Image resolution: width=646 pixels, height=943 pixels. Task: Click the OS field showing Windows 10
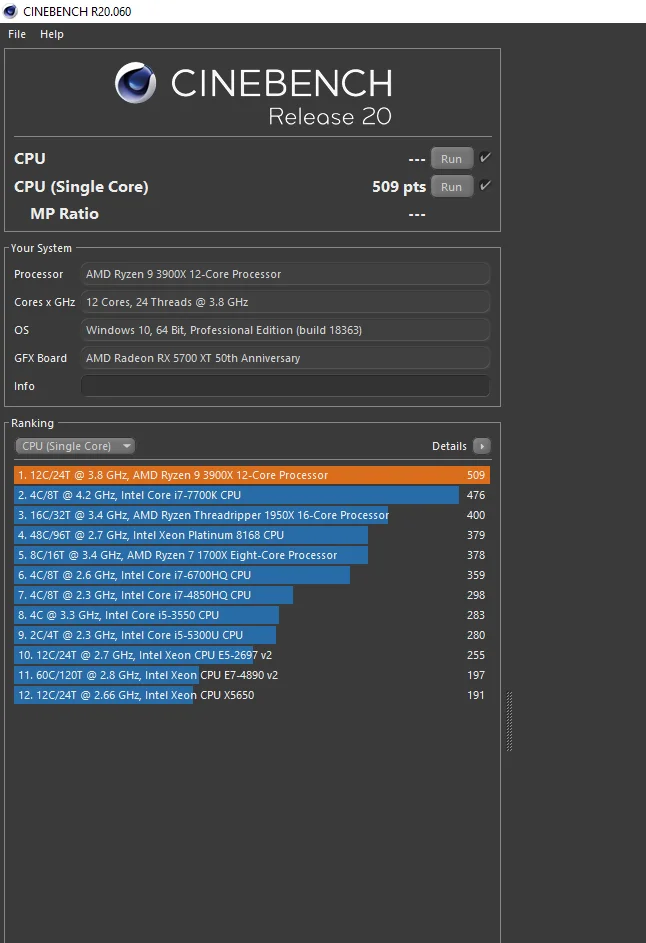(x=285, y=330)
